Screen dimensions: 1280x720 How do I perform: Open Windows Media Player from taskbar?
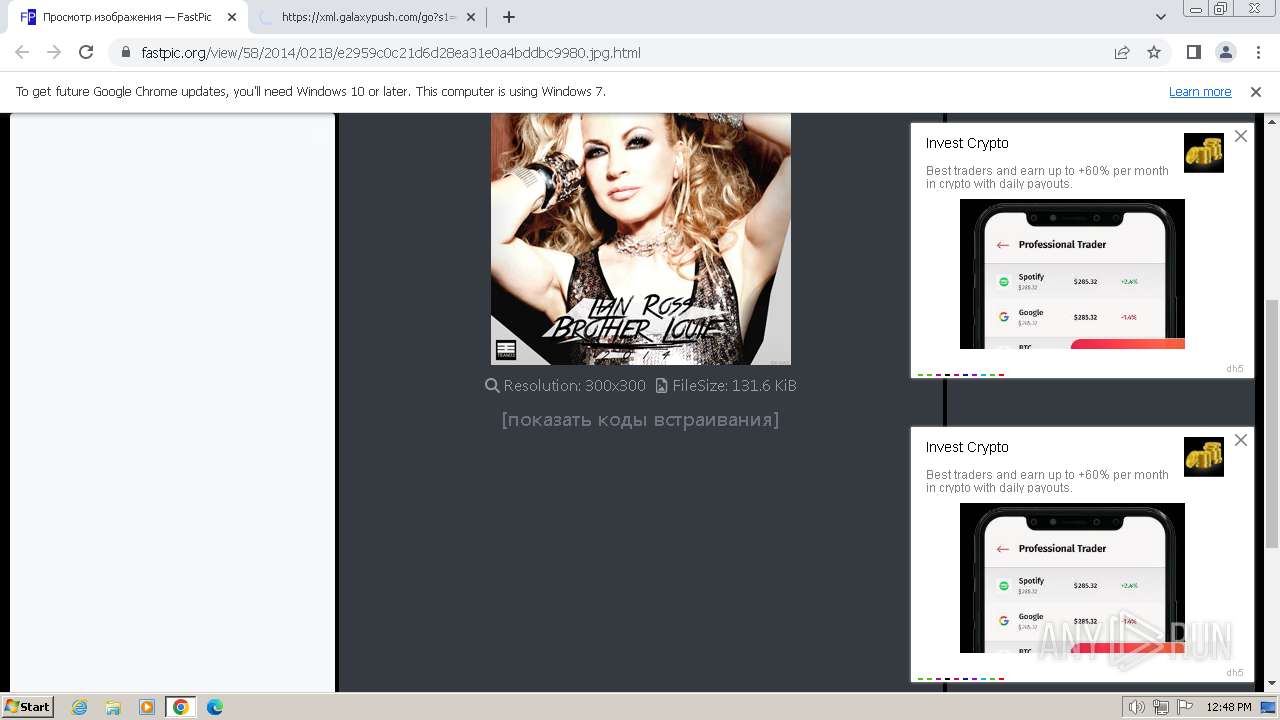coord(147,707)
